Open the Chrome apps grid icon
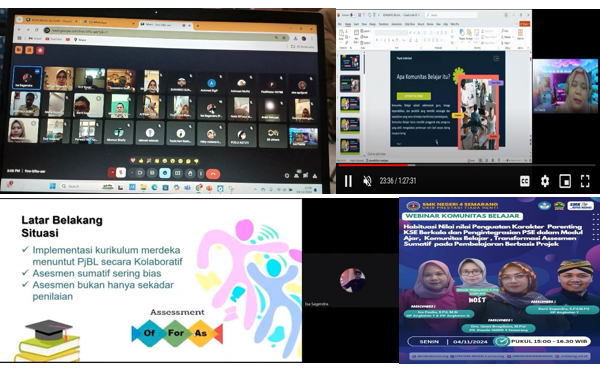 tap(20, 38)
